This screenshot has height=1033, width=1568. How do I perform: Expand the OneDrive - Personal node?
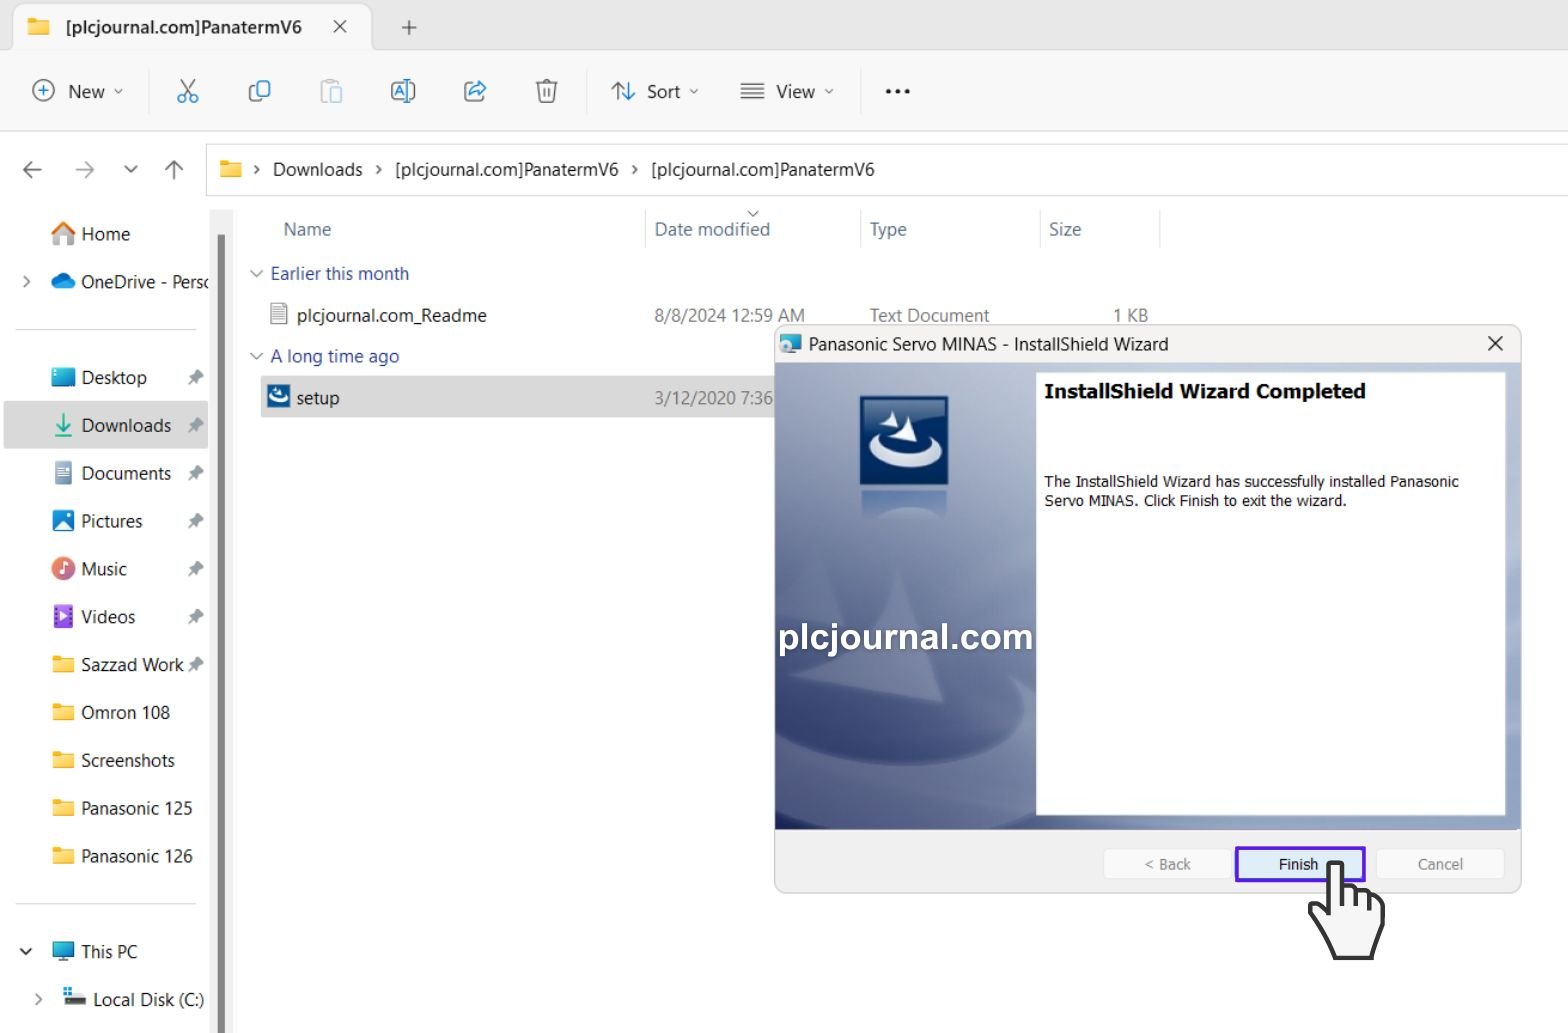(26, 282)
